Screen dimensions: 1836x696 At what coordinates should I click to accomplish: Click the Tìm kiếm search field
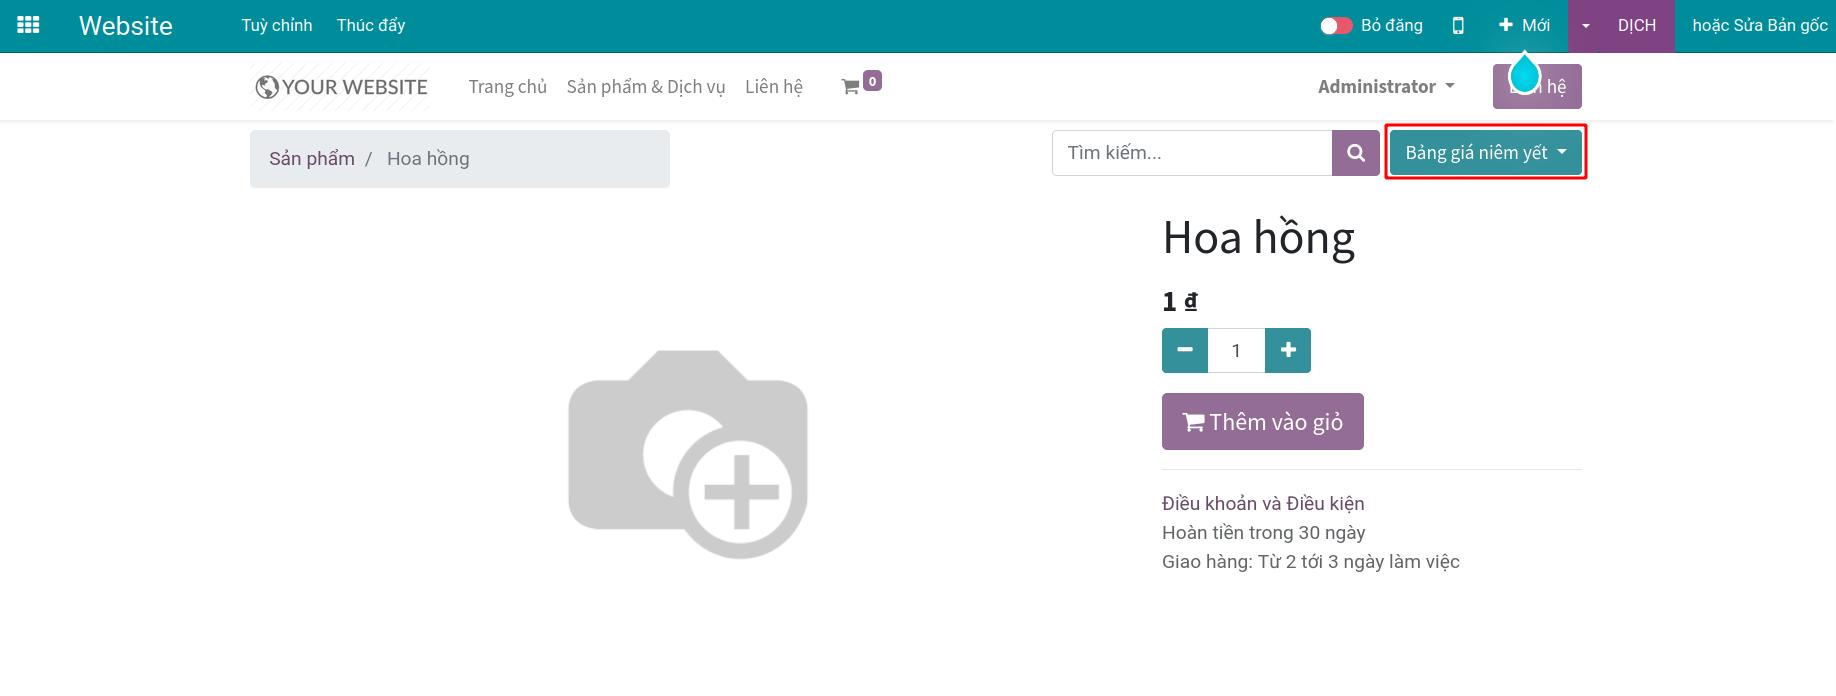click(x=1191, y=153)
